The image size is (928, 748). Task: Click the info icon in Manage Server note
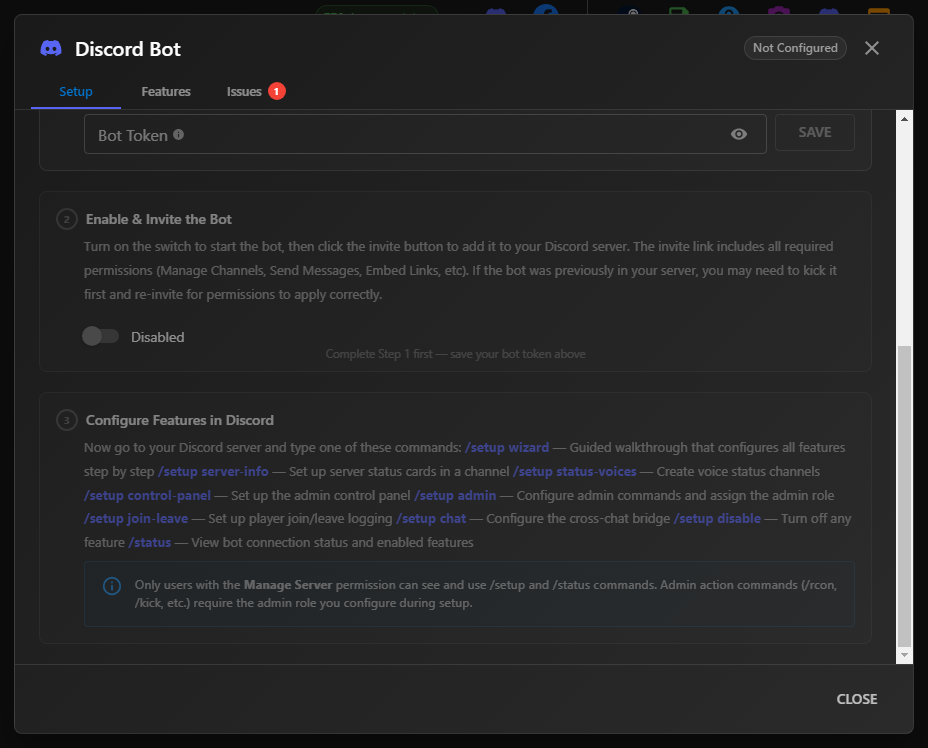click(x=112, y=586)
